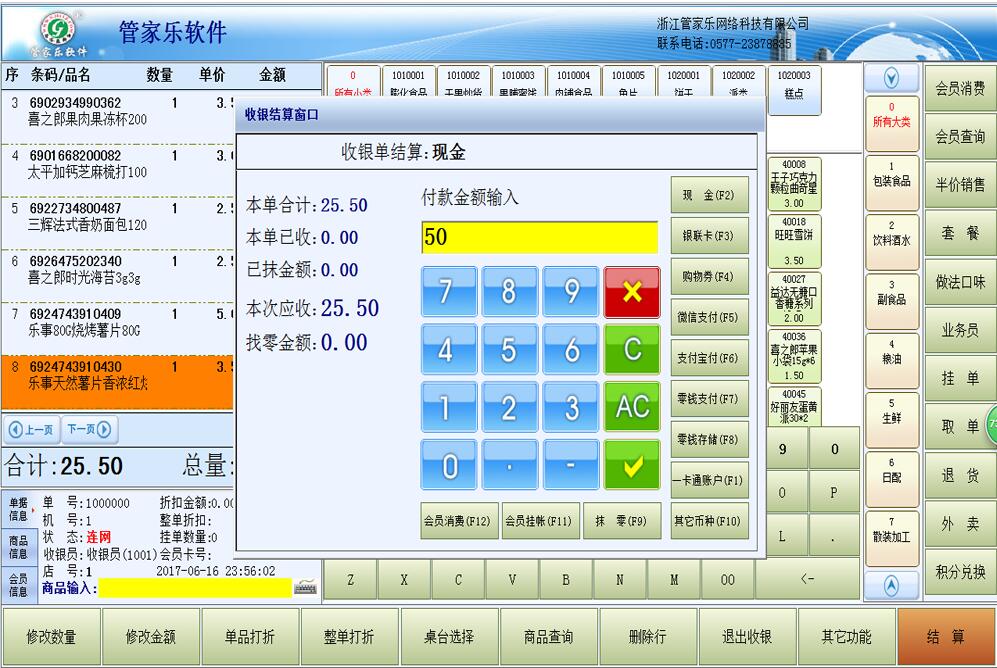Open 其它币种(F10) currency option

tap(710, 521)
